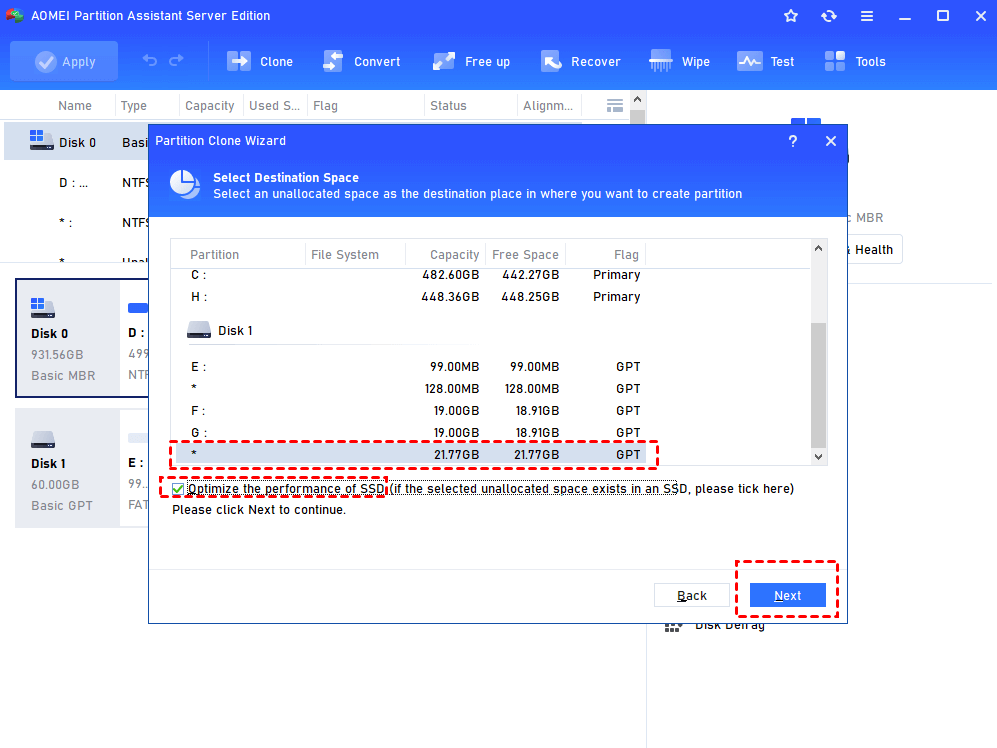Click the AOMEI app logo icon

coord(15,15)
